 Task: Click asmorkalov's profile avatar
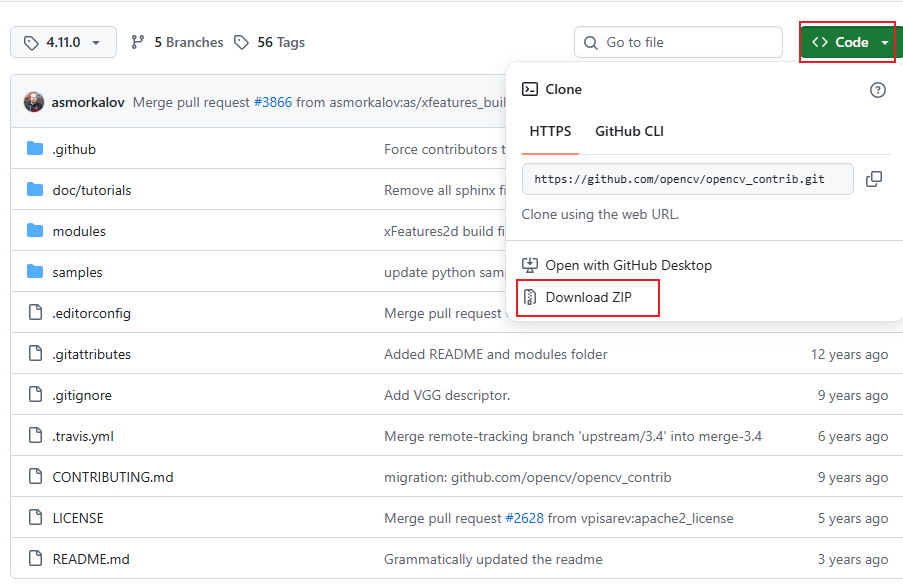pyautogui.click(x=33, y=100)
